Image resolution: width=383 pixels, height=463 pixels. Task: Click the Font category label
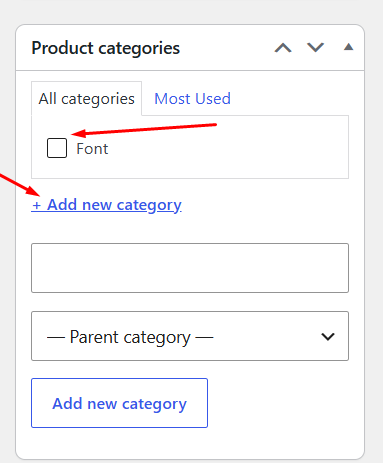(x=92, y=149)
